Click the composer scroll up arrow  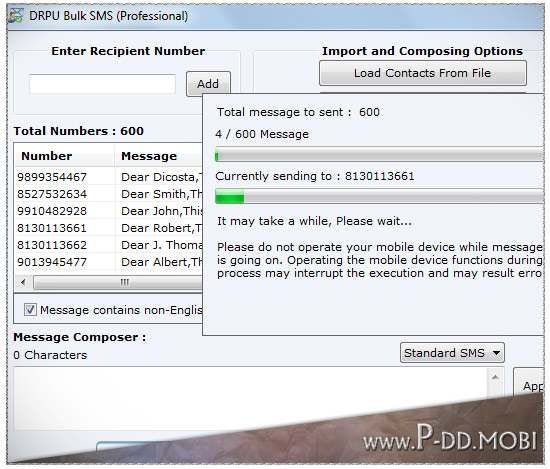(495, 377)
